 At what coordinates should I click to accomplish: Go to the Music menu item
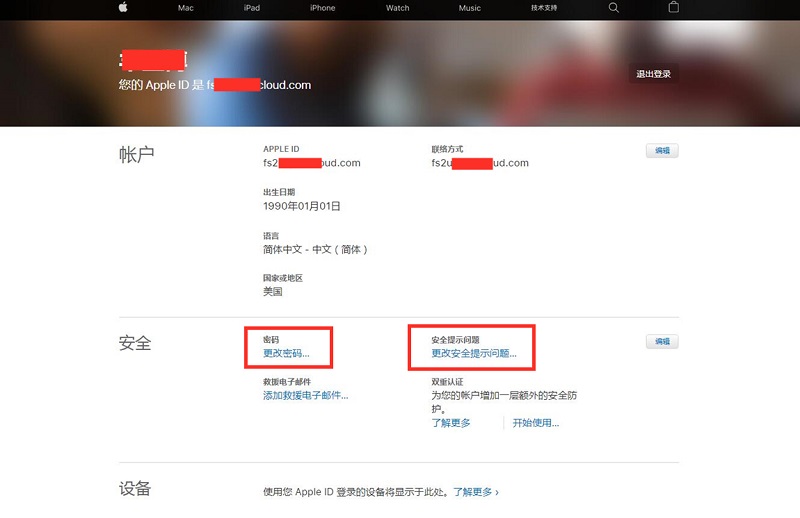469,8
